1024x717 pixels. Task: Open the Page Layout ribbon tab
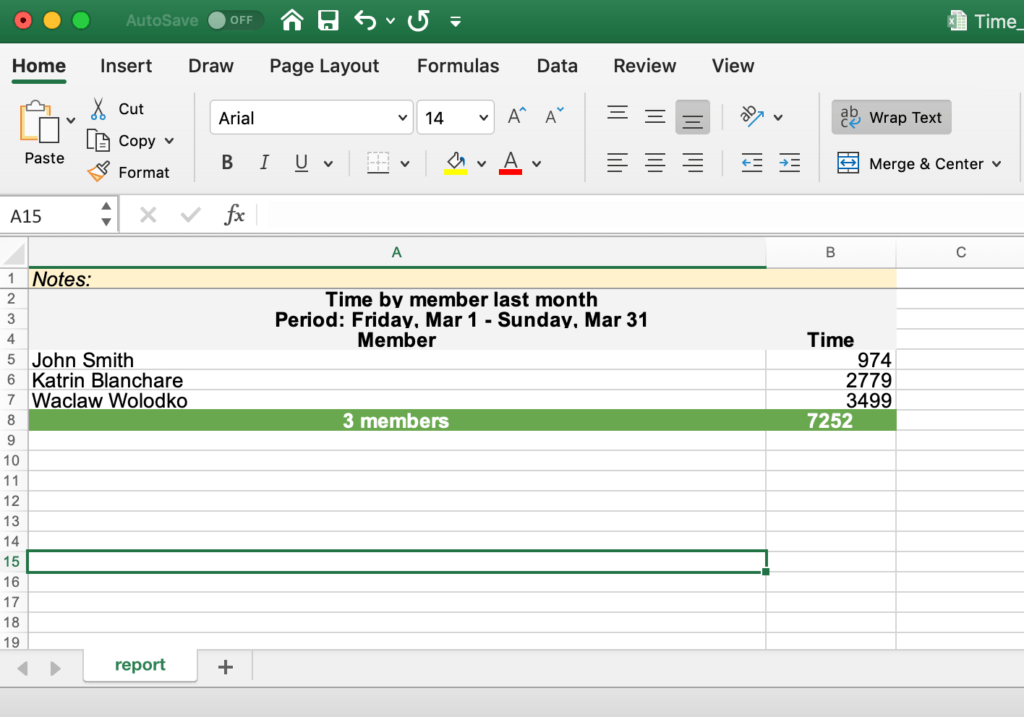[324, 66]
